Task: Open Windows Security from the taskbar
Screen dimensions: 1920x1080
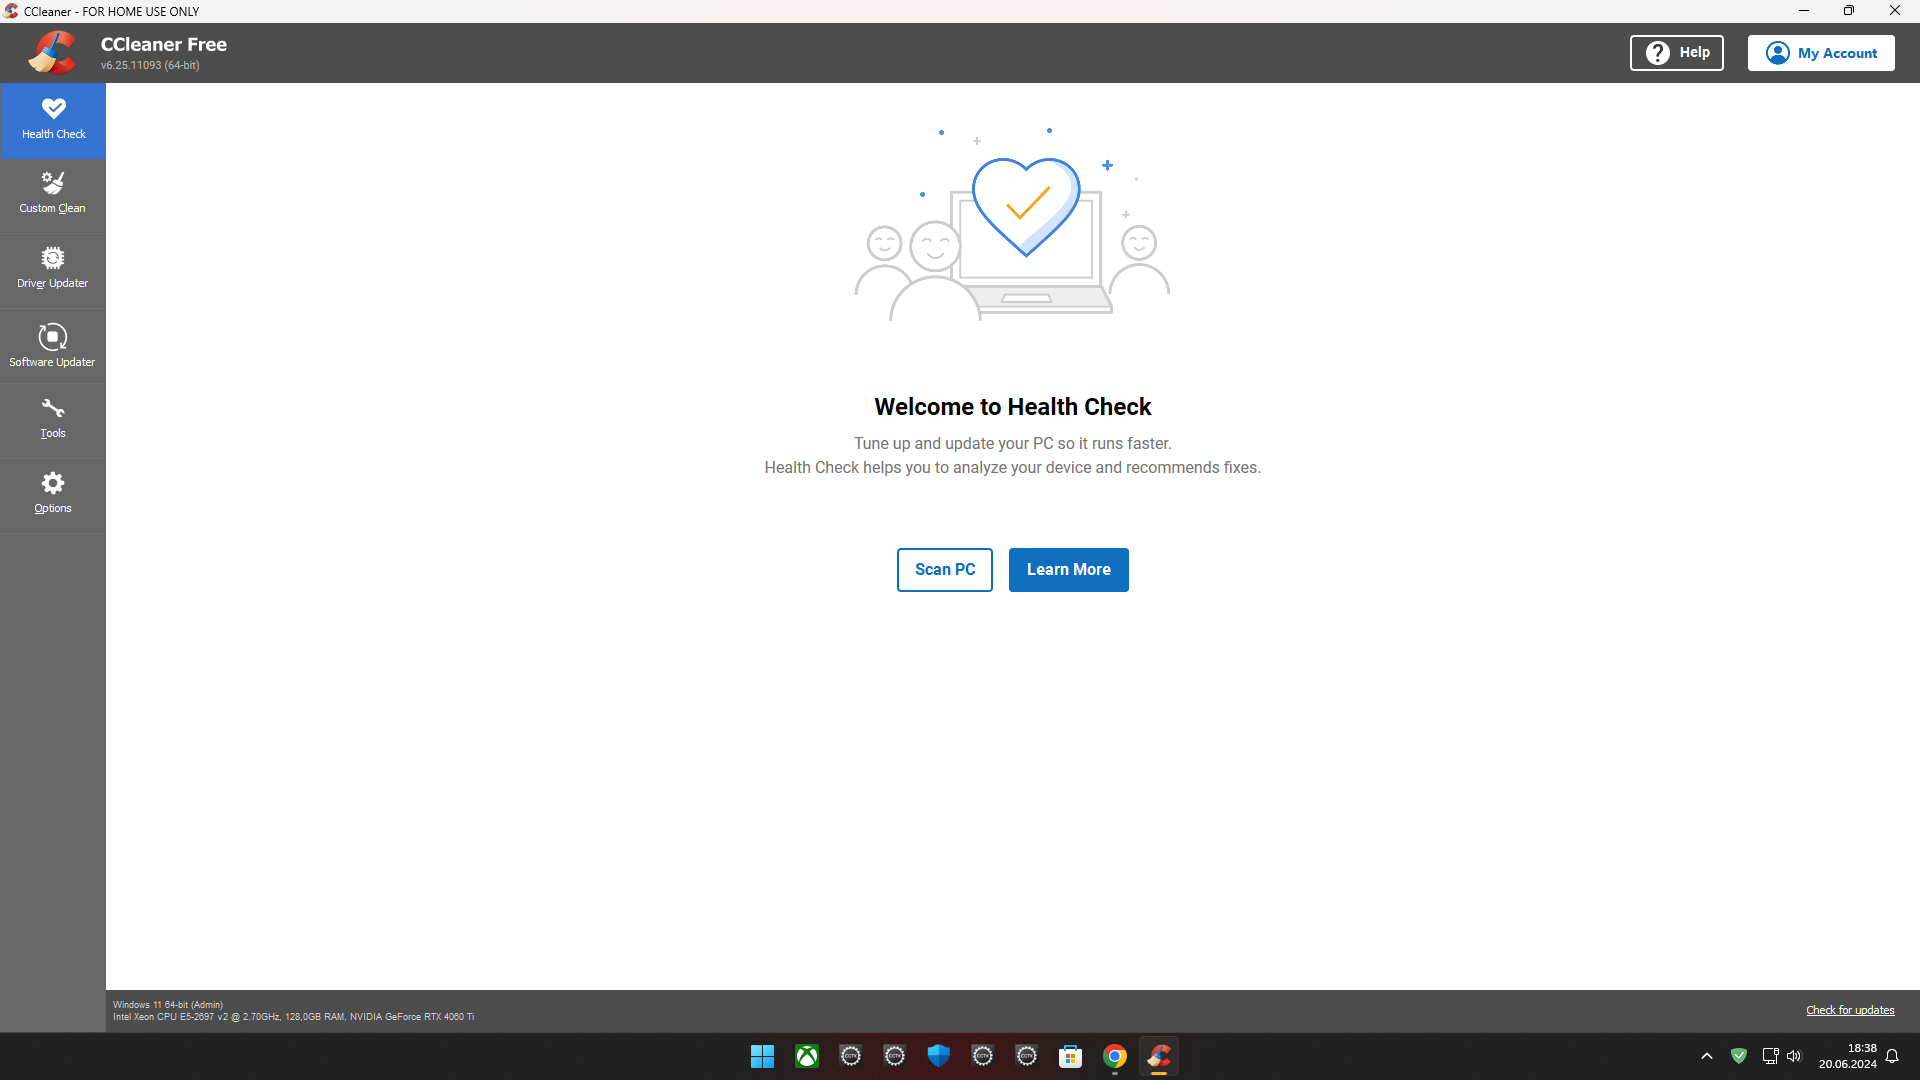Action: [x=939, y=1056]
